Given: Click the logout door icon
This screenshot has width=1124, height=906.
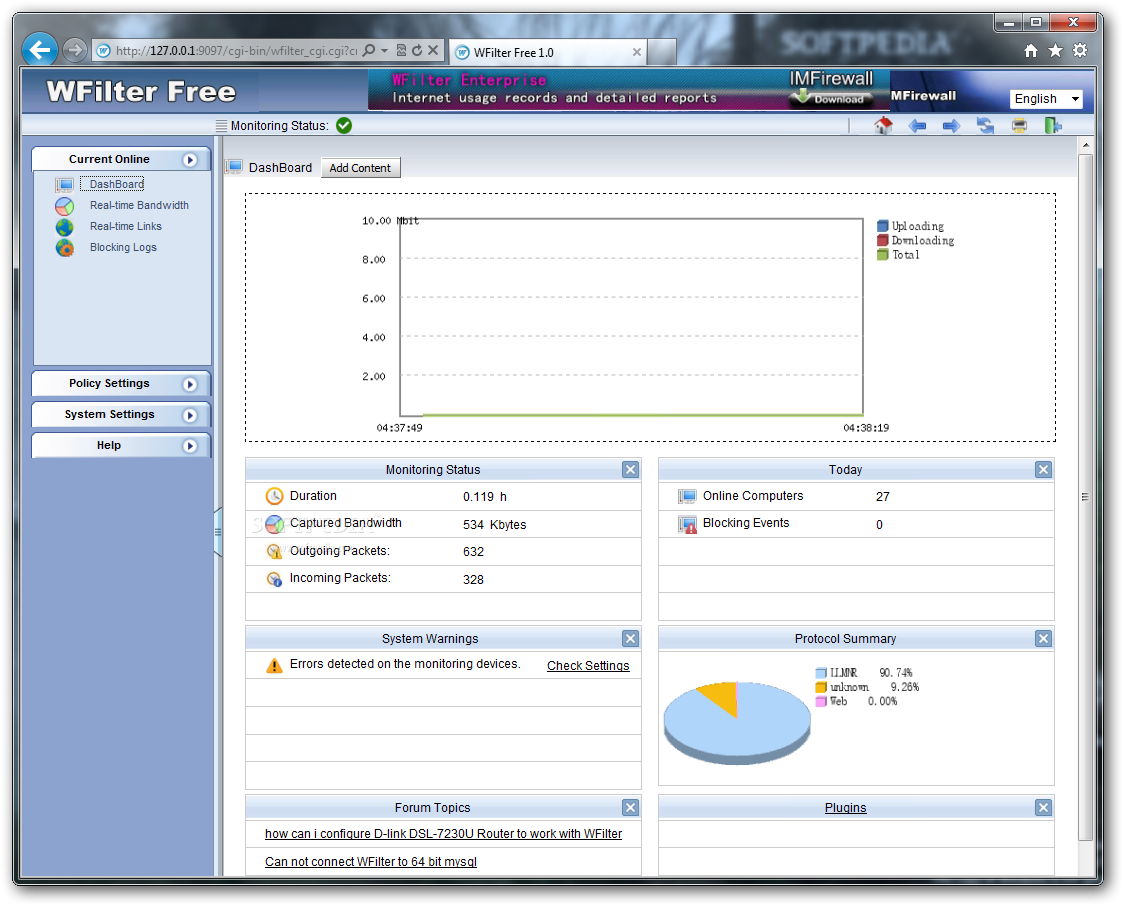Looking at the screenshot, I should click(1053, 126).
